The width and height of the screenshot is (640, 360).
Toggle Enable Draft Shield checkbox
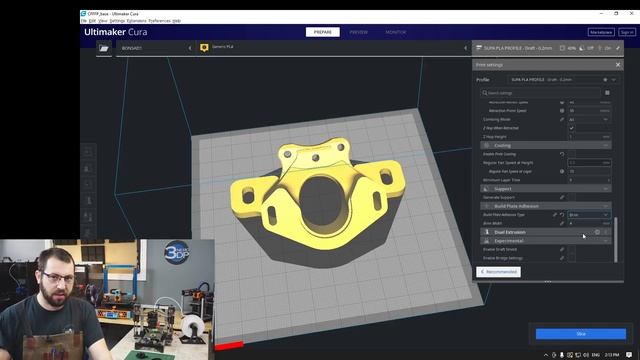click(x=571, y=249)
